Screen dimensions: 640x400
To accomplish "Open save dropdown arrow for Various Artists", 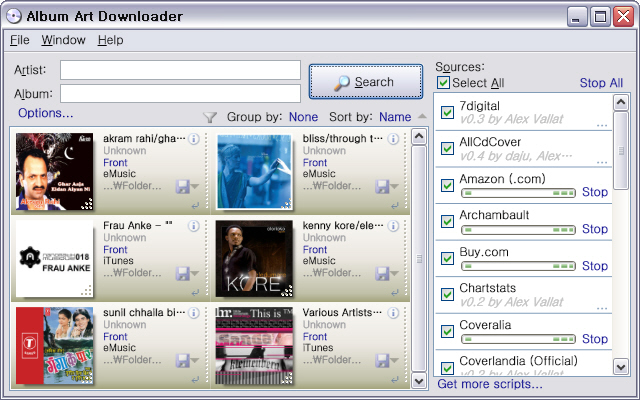I will tap(394, 361).
